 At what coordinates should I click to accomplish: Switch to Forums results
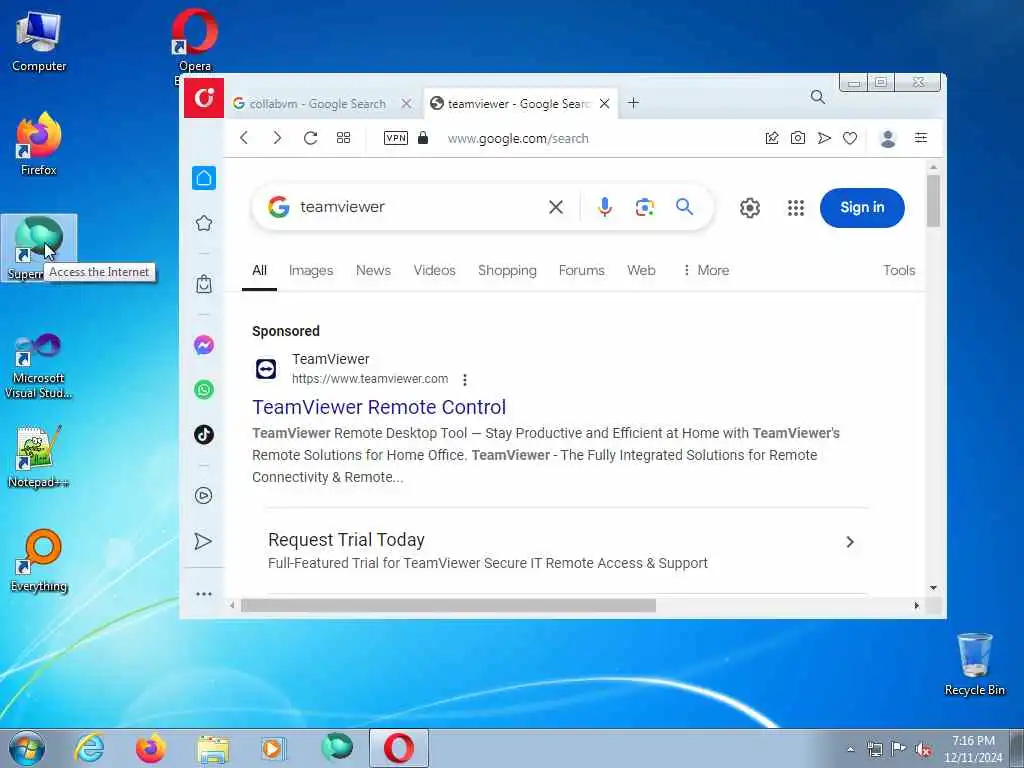[x=581, y=270]
